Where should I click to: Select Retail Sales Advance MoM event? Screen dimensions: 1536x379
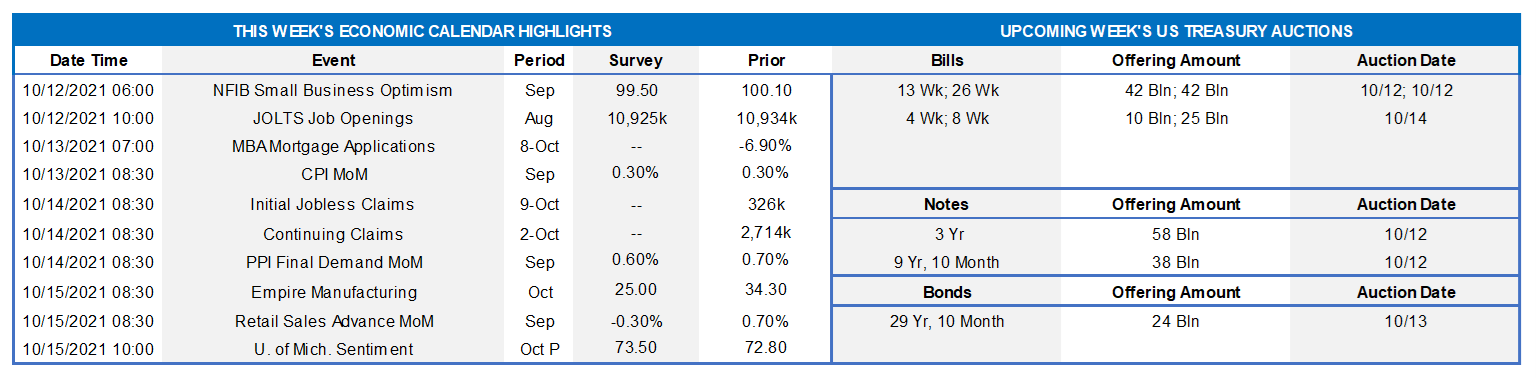click(333, 322)
